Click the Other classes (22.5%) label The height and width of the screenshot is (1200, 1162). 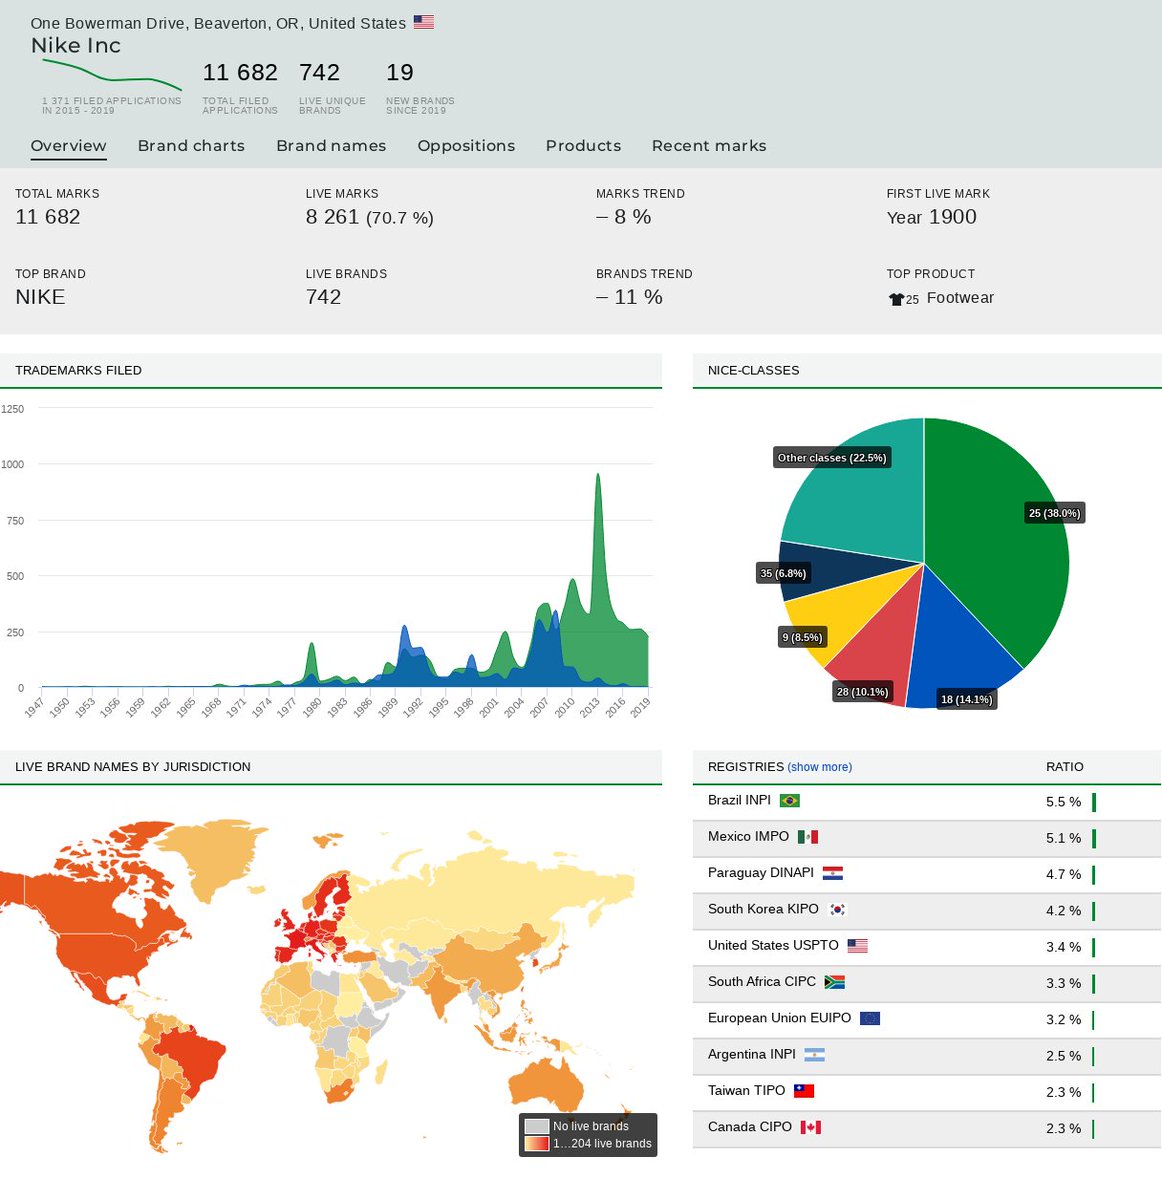(x=832, y=458)
